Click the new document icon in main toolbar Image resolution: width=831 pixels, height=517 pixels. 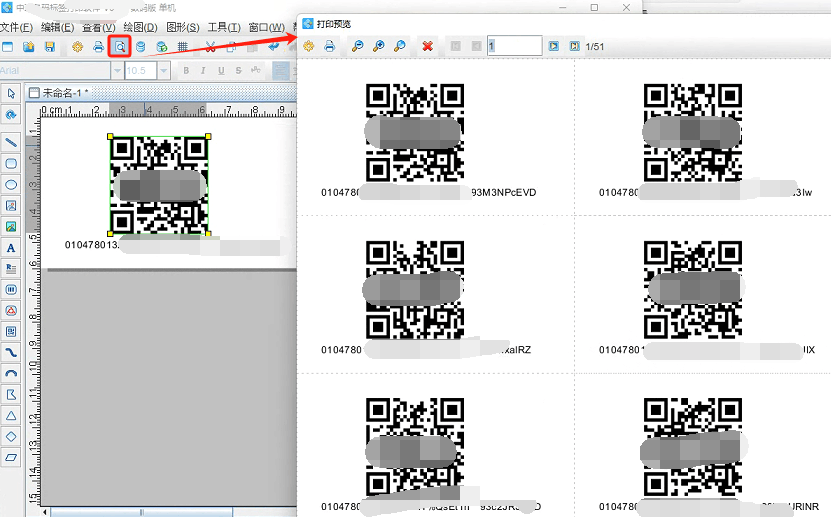click(7, 47)
